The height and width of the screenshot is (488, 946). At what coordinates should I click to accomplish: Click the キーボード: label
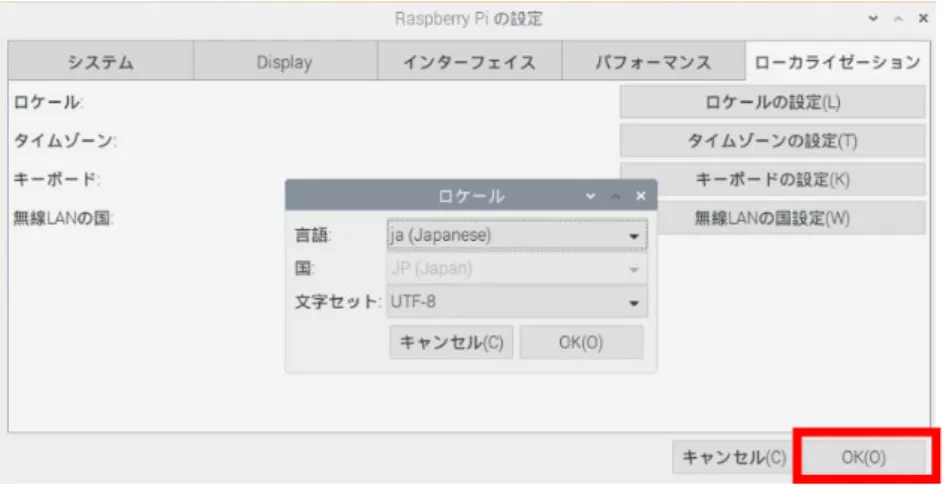(56, 180)
